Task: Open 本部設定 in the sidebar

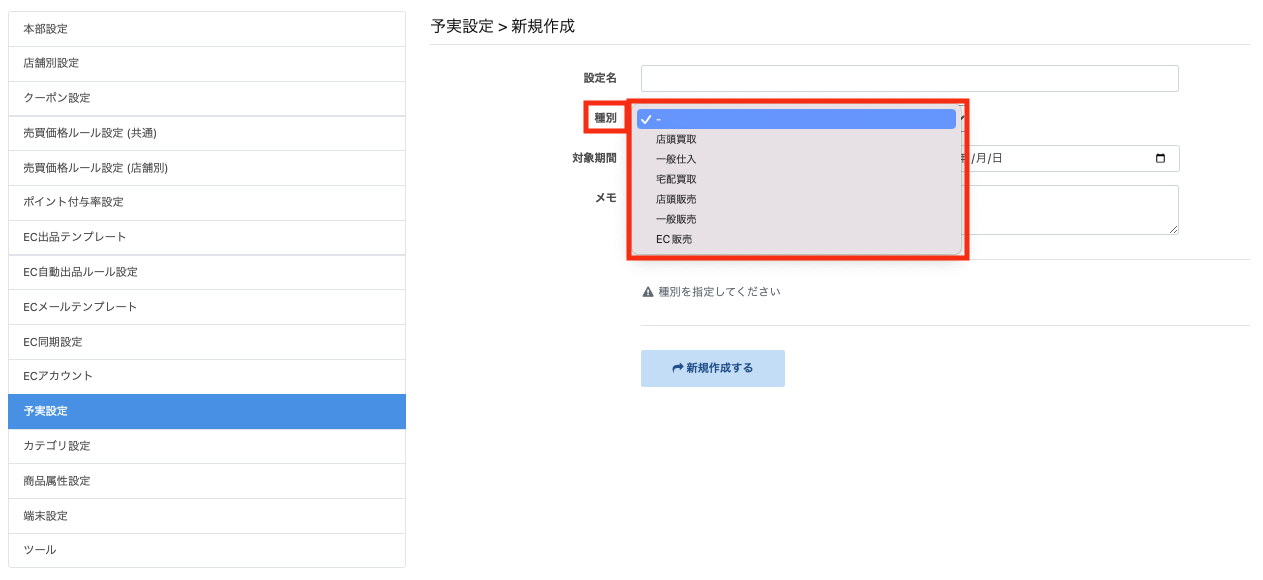Action: 207,29
